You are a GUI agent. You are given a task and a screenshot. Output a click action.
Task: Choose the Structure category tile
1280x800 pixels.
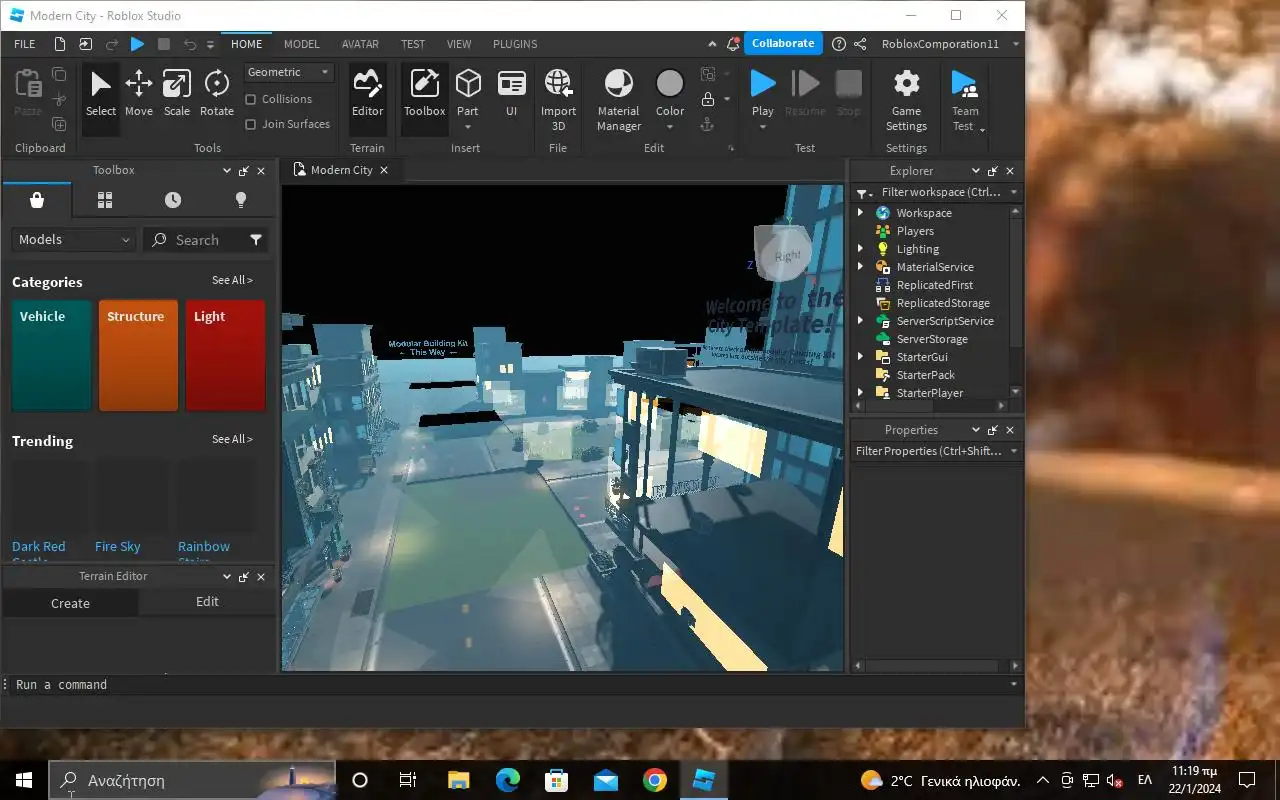[x=138, y=355]
